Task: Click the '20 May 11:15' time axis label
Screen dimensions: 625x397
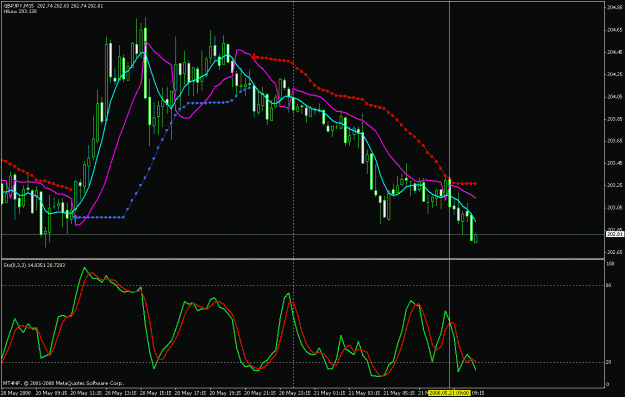Action: [86, 393]
